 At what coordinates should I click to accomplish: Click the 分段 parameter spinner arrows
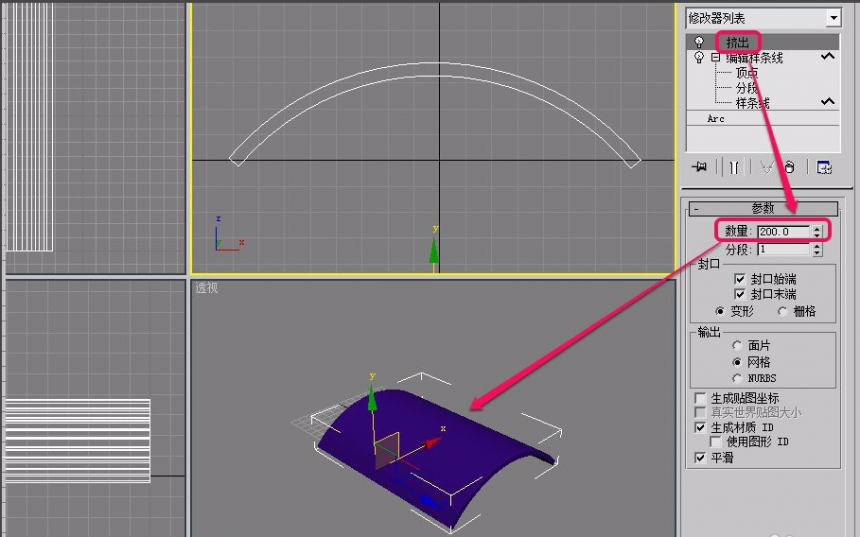817,250
